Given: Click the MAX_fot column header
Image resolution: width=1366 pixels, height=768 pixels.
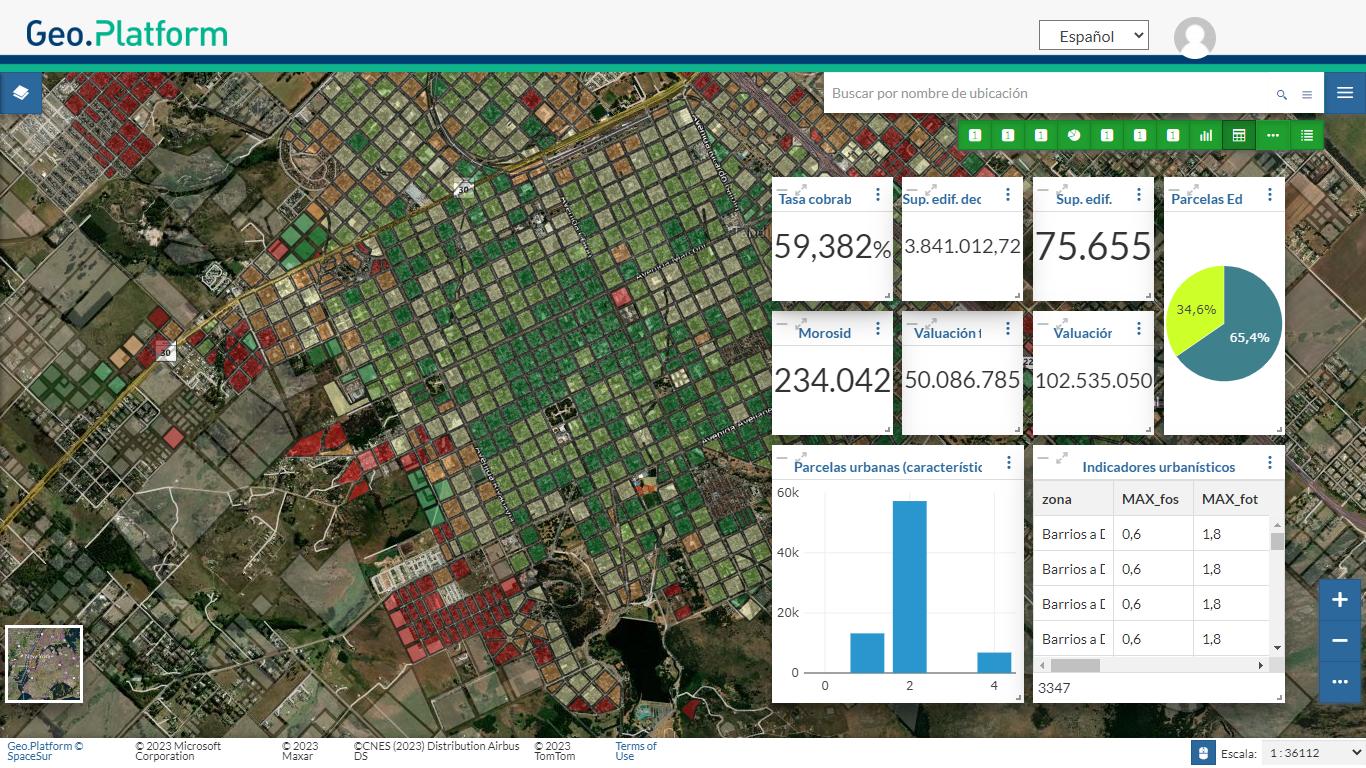Looking at the screenshot, I should [1232, 499].
